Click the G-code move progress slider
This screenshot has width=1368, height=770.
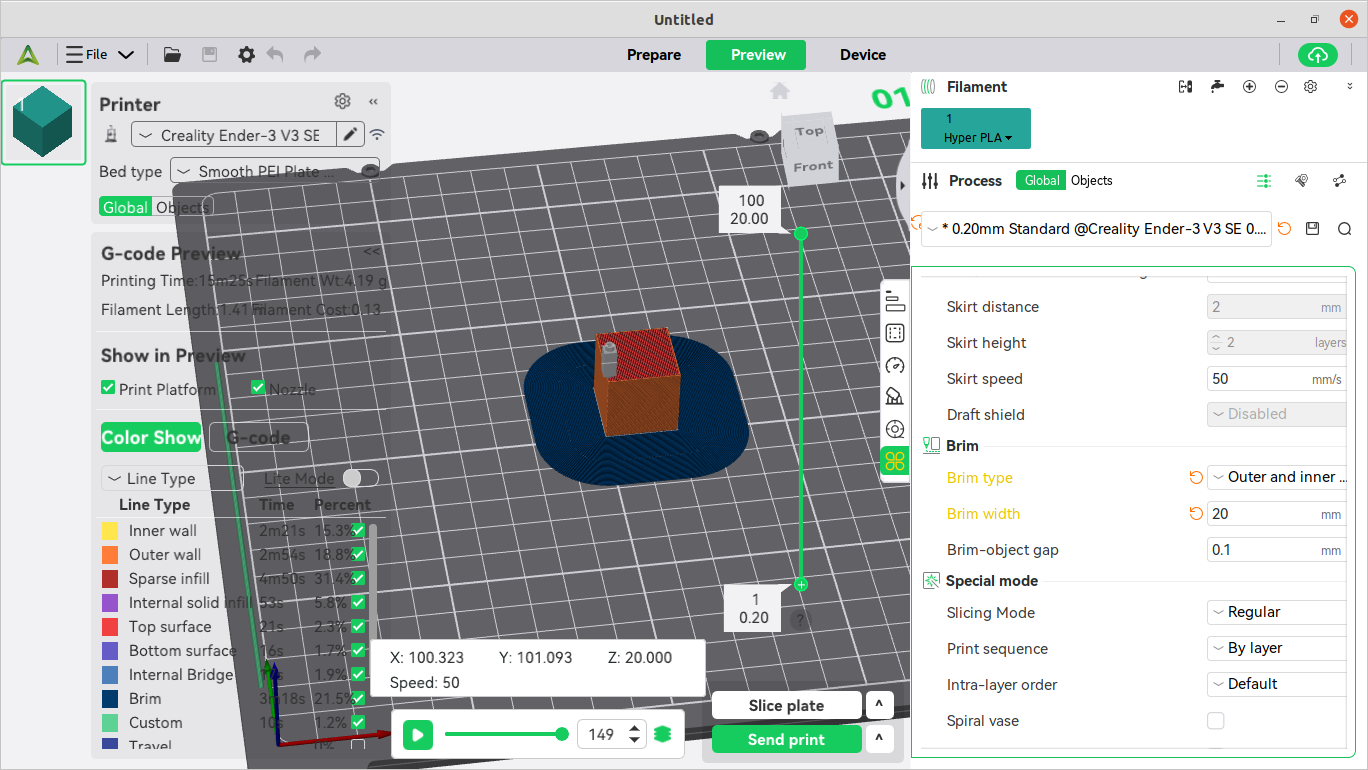tap(505, 735)
